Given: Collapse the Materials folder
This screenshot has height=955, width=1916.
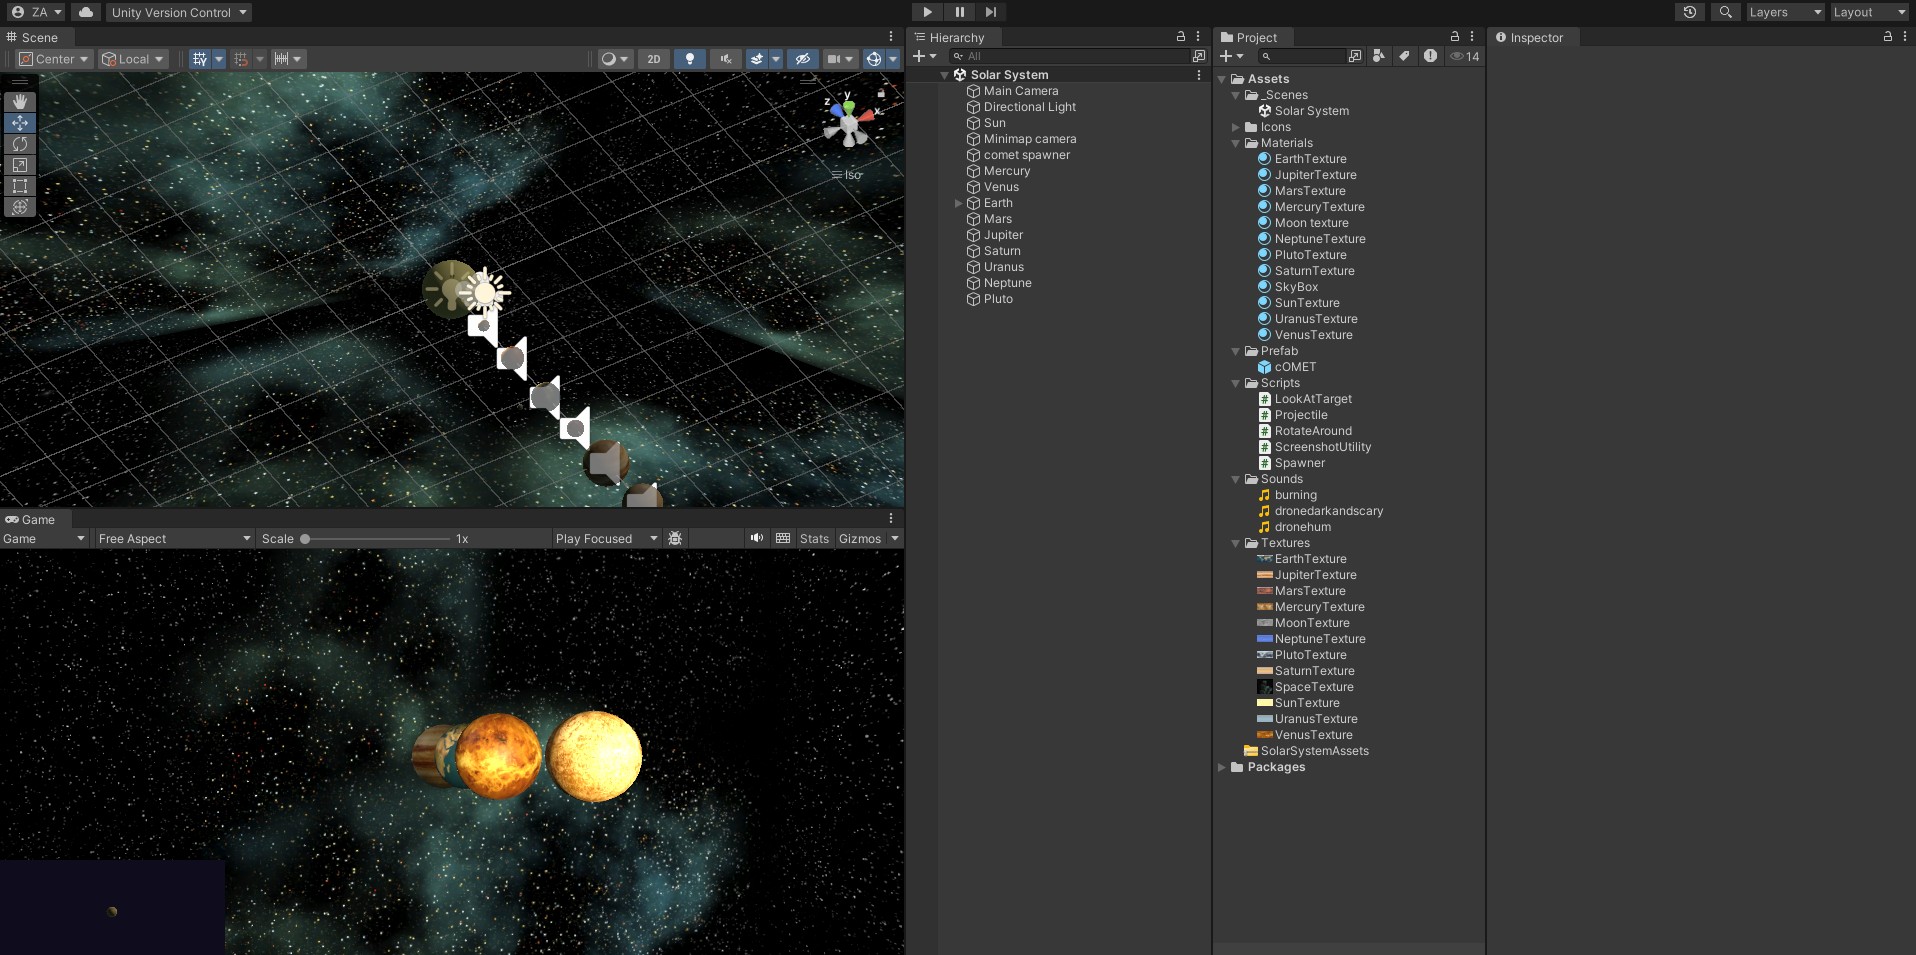Looking at the screenshot, I should (x=1236, y=143).
